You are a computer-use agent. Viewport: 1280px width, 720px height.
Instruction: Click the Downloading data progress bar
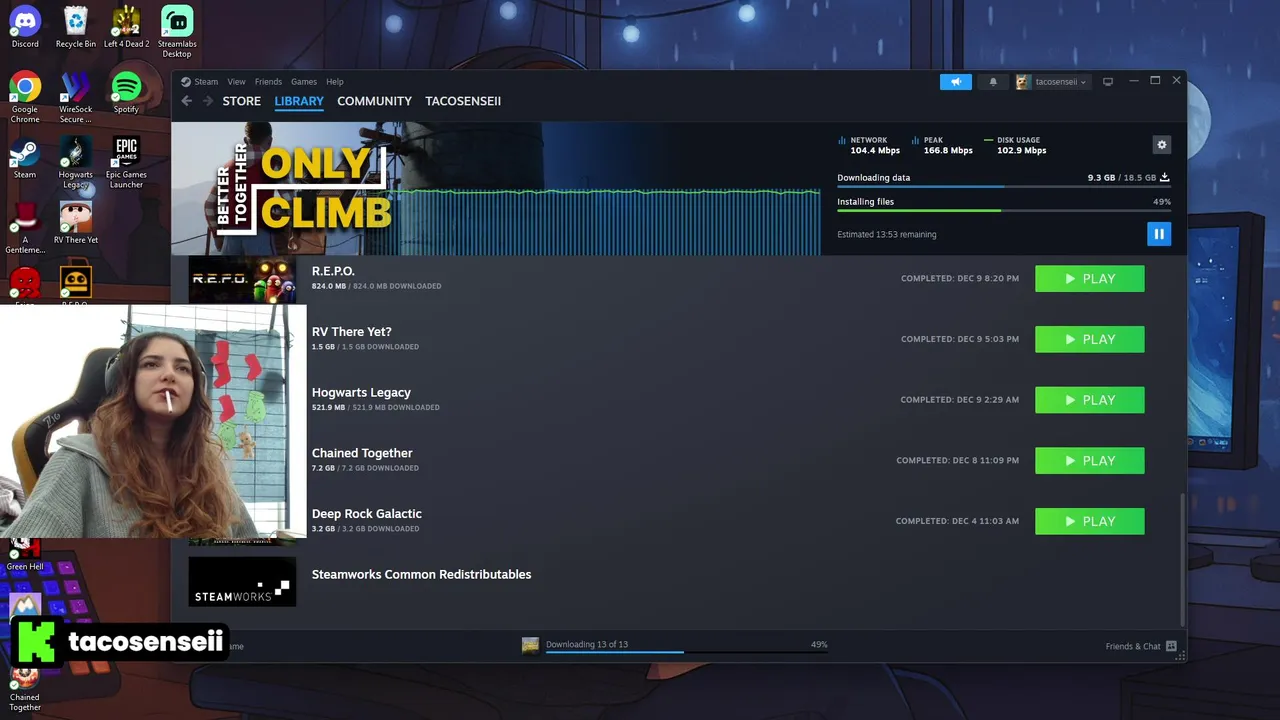click(1004, 187)
